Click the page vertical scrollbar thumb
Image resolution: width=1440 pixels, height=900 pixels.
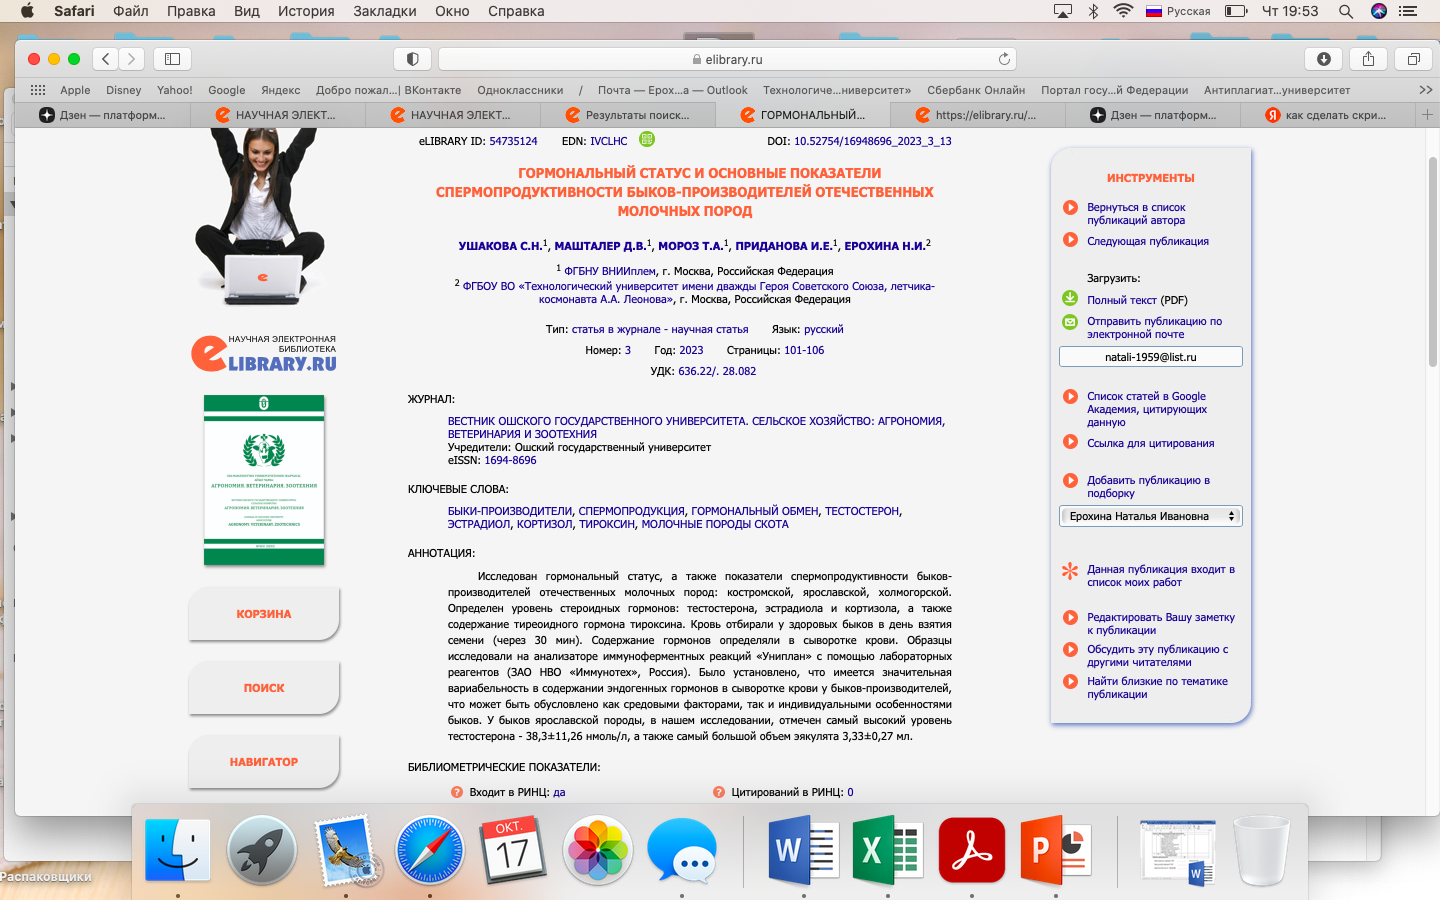[x=1433, y=262]
